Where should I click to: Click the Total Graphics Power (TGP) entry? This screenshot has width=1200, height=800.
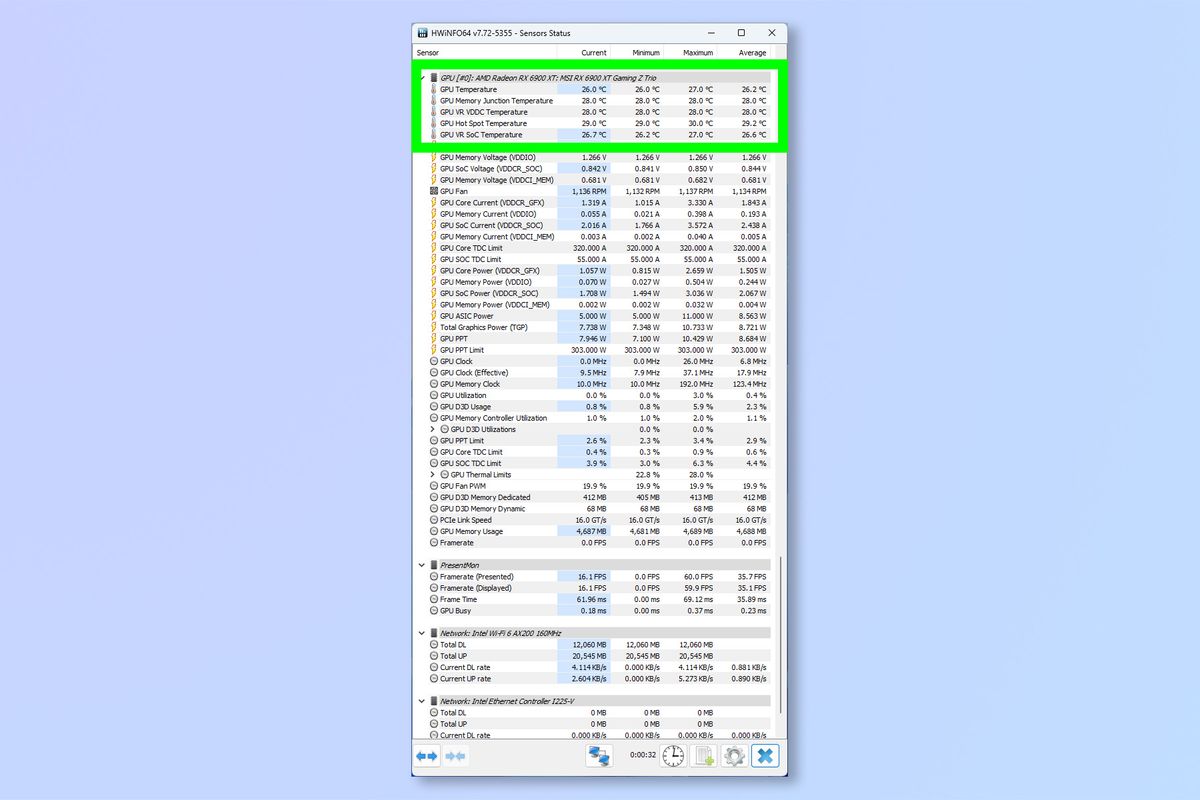coord(485,327)
